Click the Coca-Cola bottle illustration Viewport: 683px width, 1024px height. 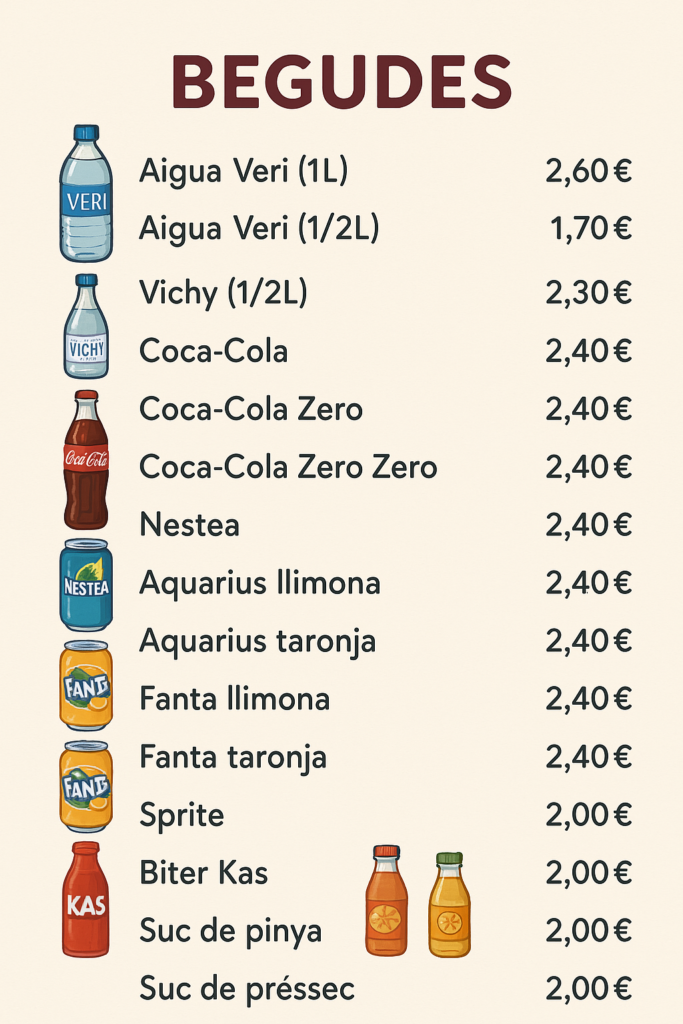(86, 460)
